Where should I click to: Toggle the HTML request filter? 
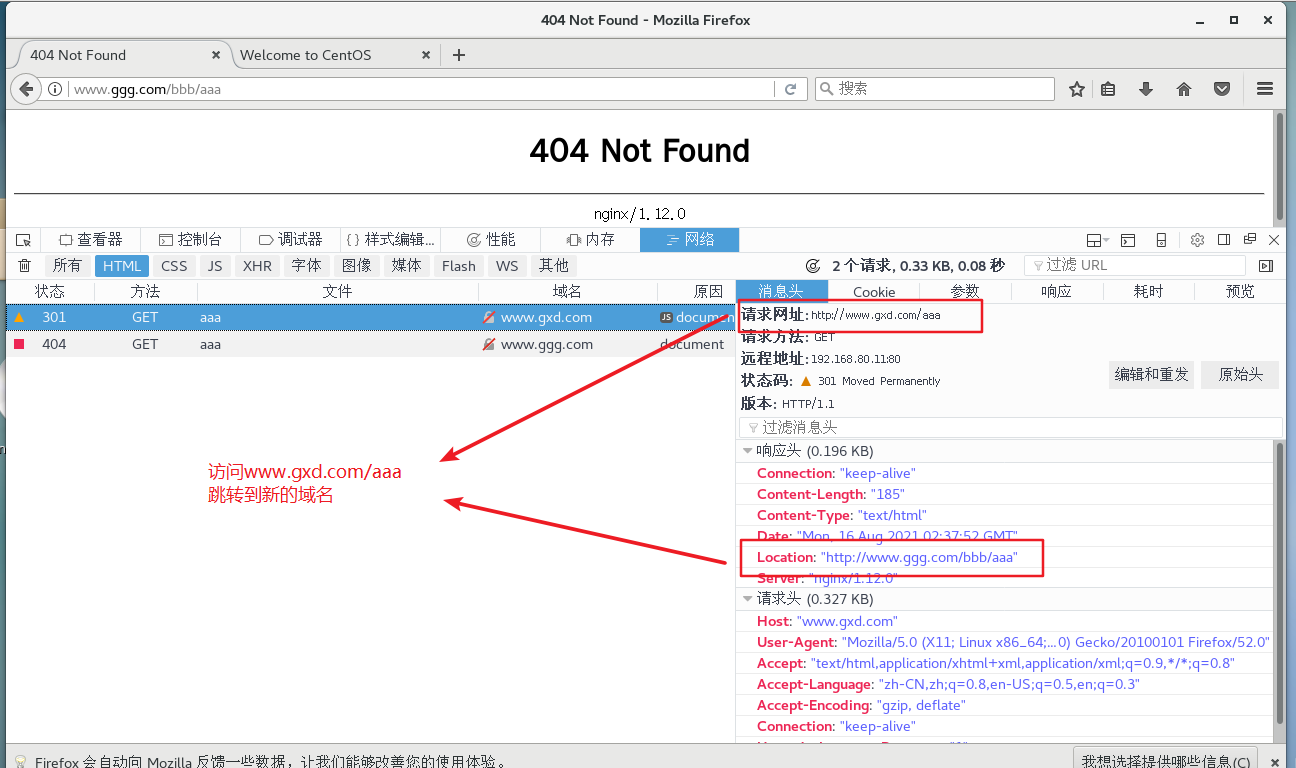pyautogui.click(x=122, y=265)
